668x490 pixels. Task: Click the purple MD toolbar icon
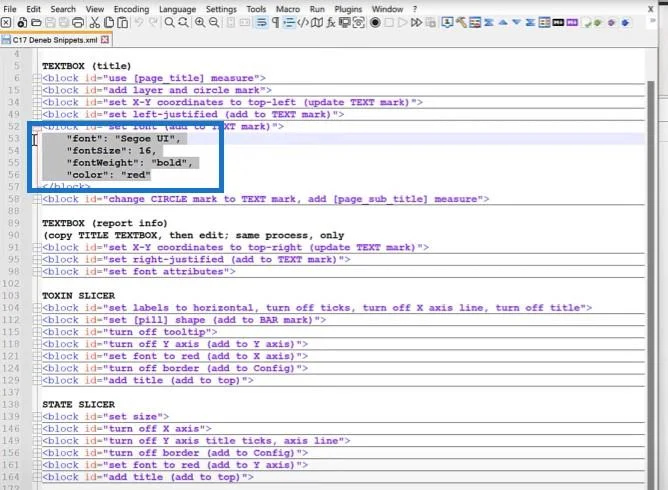click(x=572, y=23)
